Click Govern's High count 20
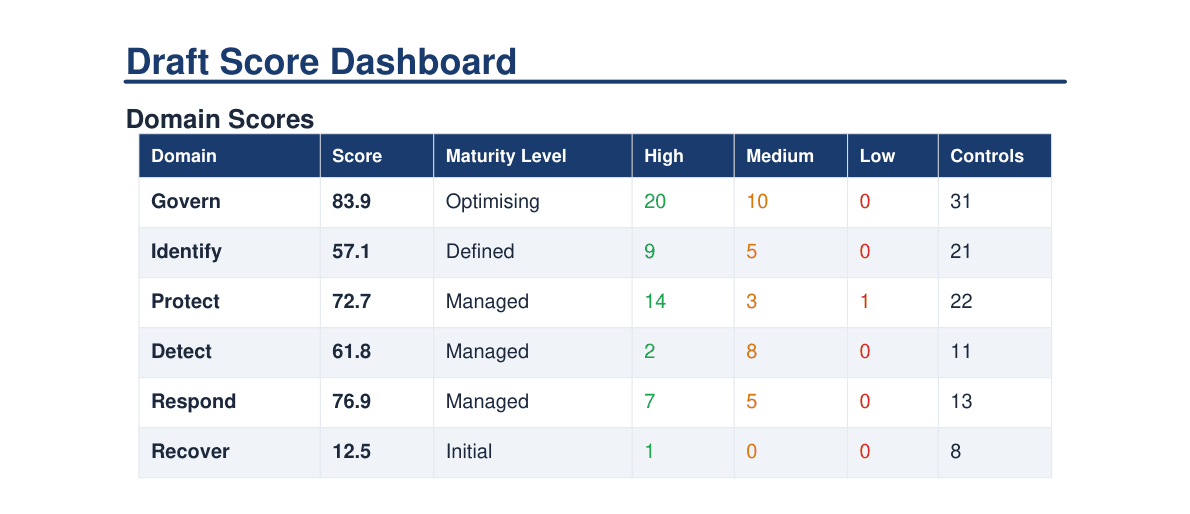This screenshot has width=1190, height=514. 655,201
